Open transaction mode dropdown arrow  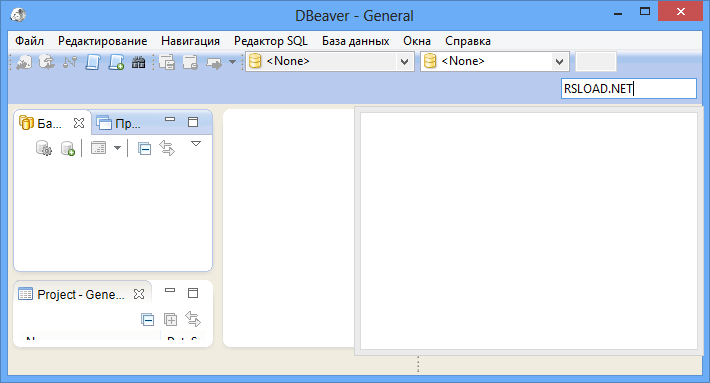232,62
